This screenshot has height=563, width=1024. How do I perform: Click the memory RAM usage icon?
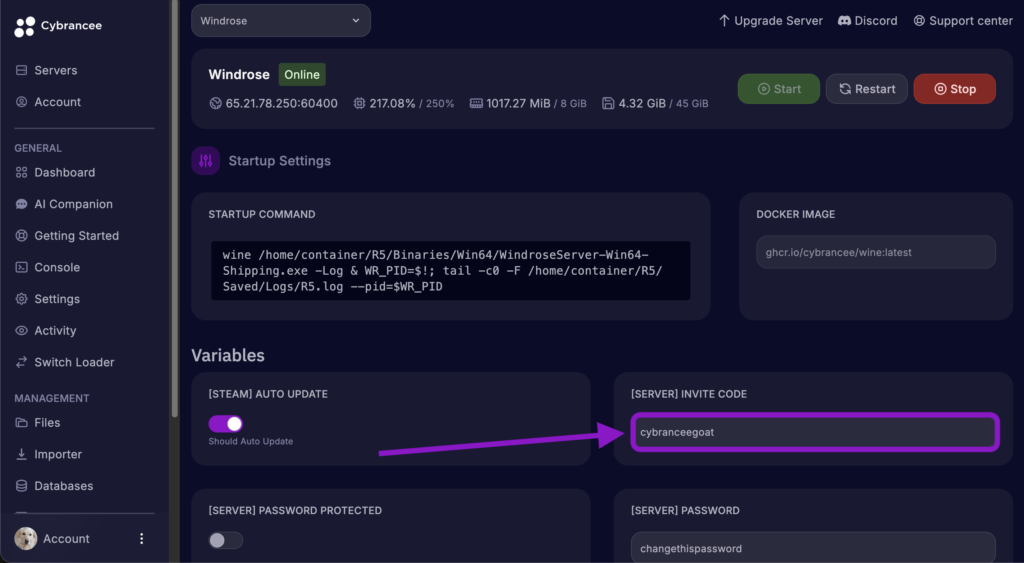tap(476, 103)
